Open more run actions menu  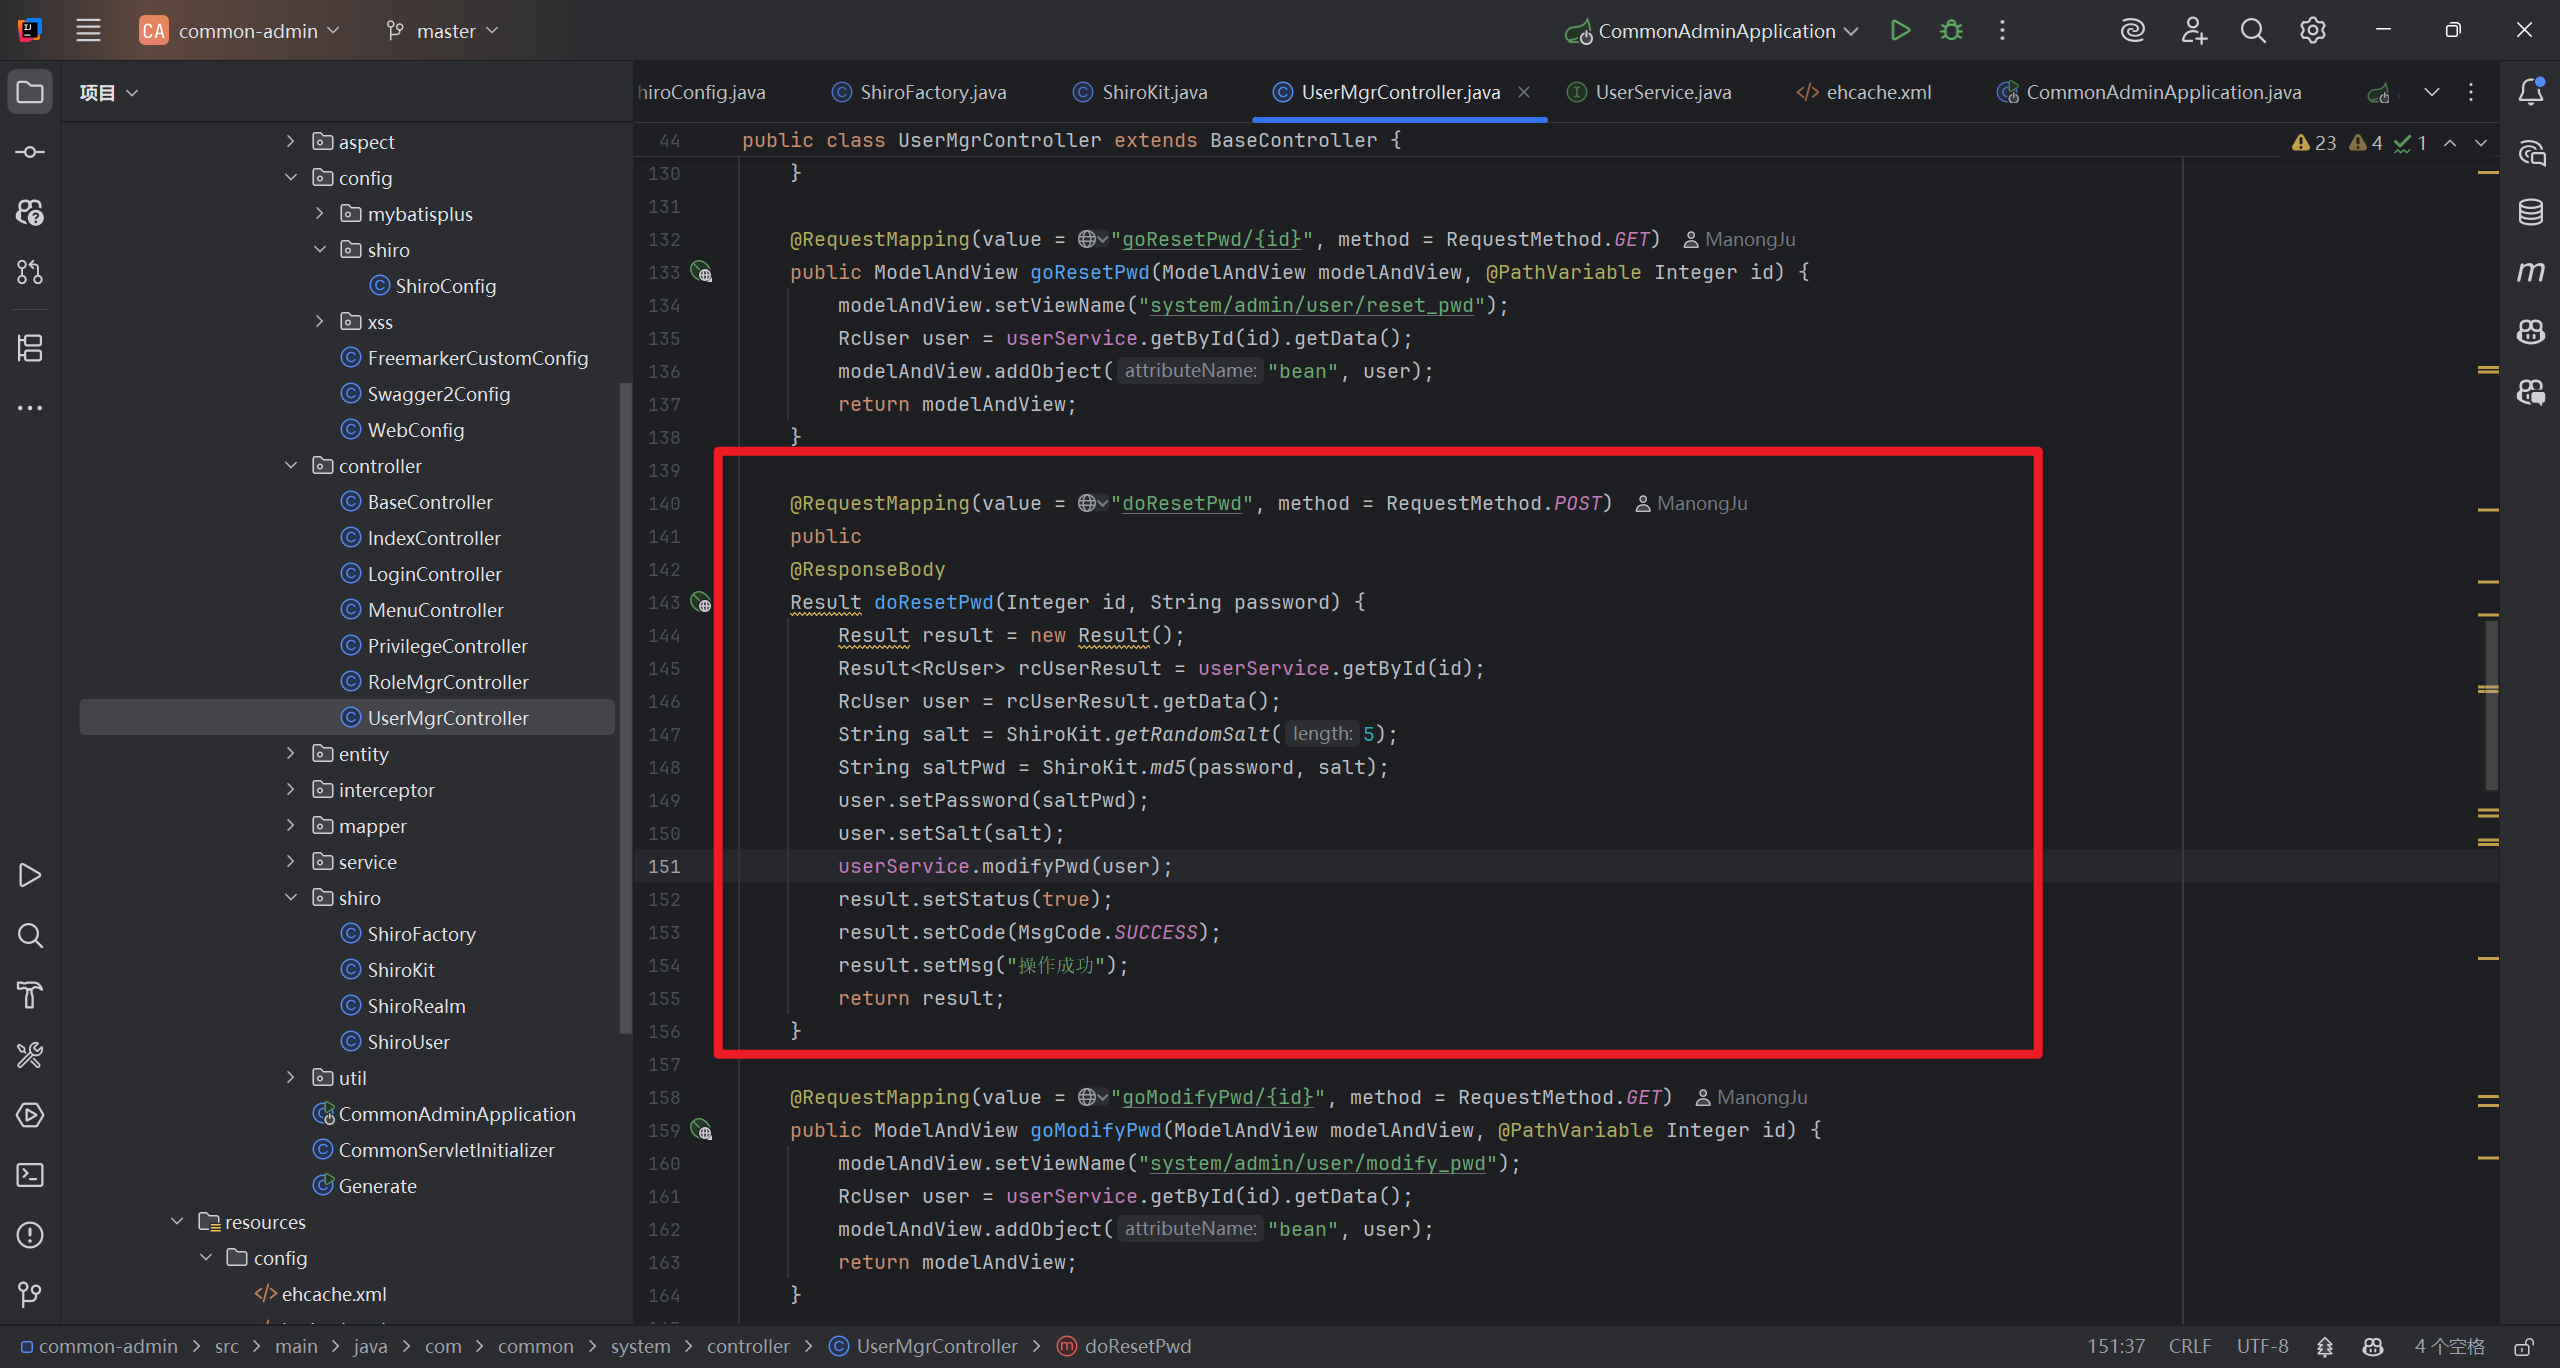tap(2002, 31)
